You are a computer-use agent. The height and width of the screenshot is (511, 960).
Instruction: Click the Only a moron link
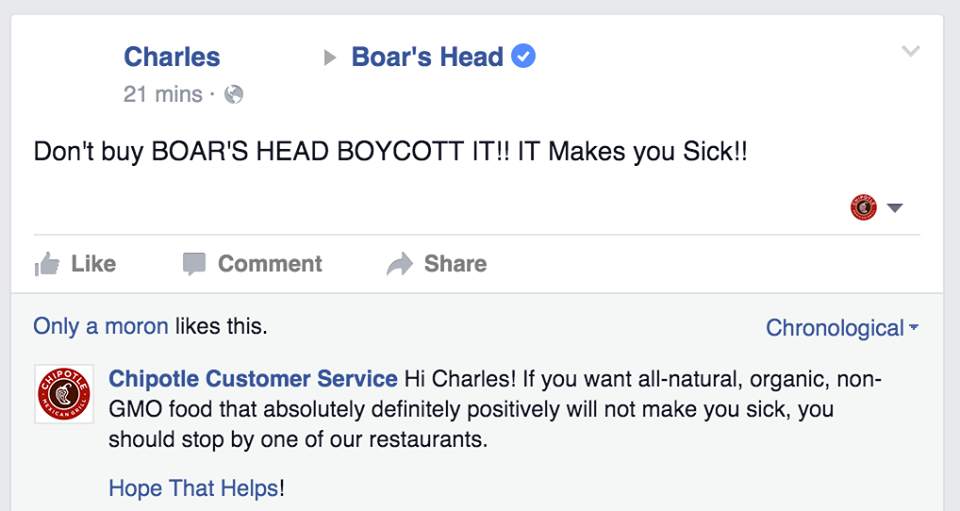point(101,326)
